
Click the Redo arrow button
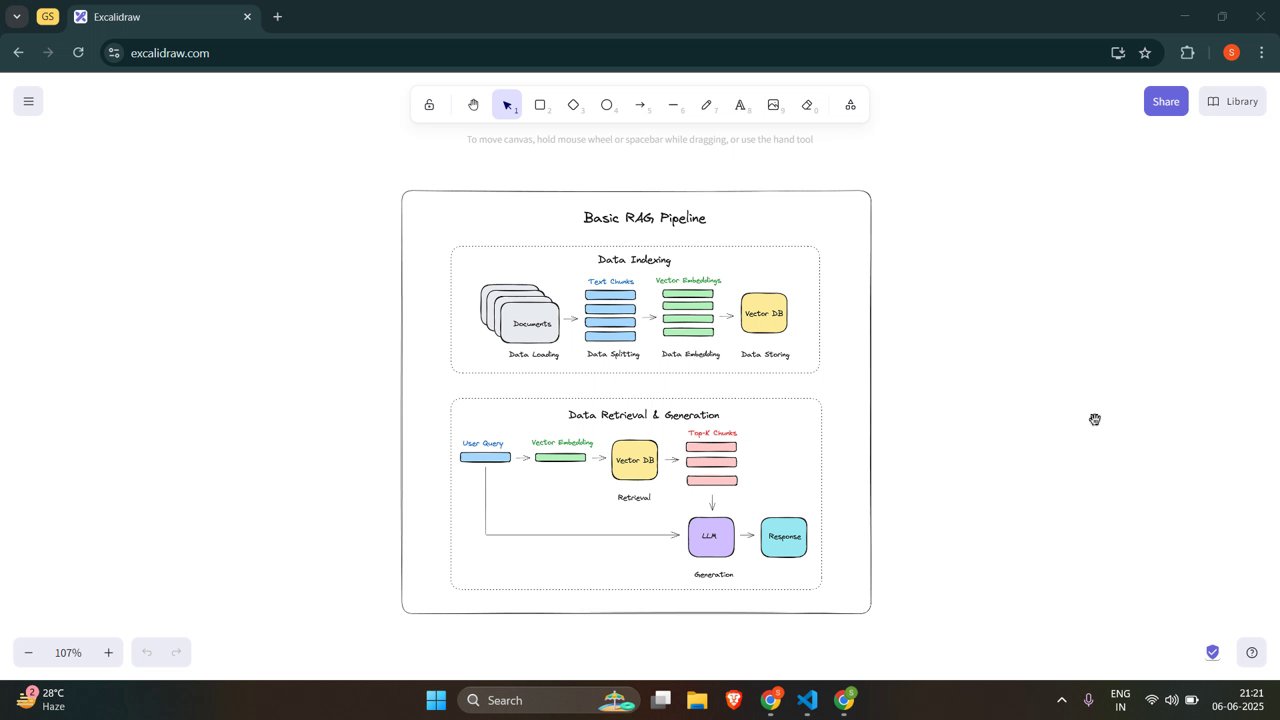point(176,653)
